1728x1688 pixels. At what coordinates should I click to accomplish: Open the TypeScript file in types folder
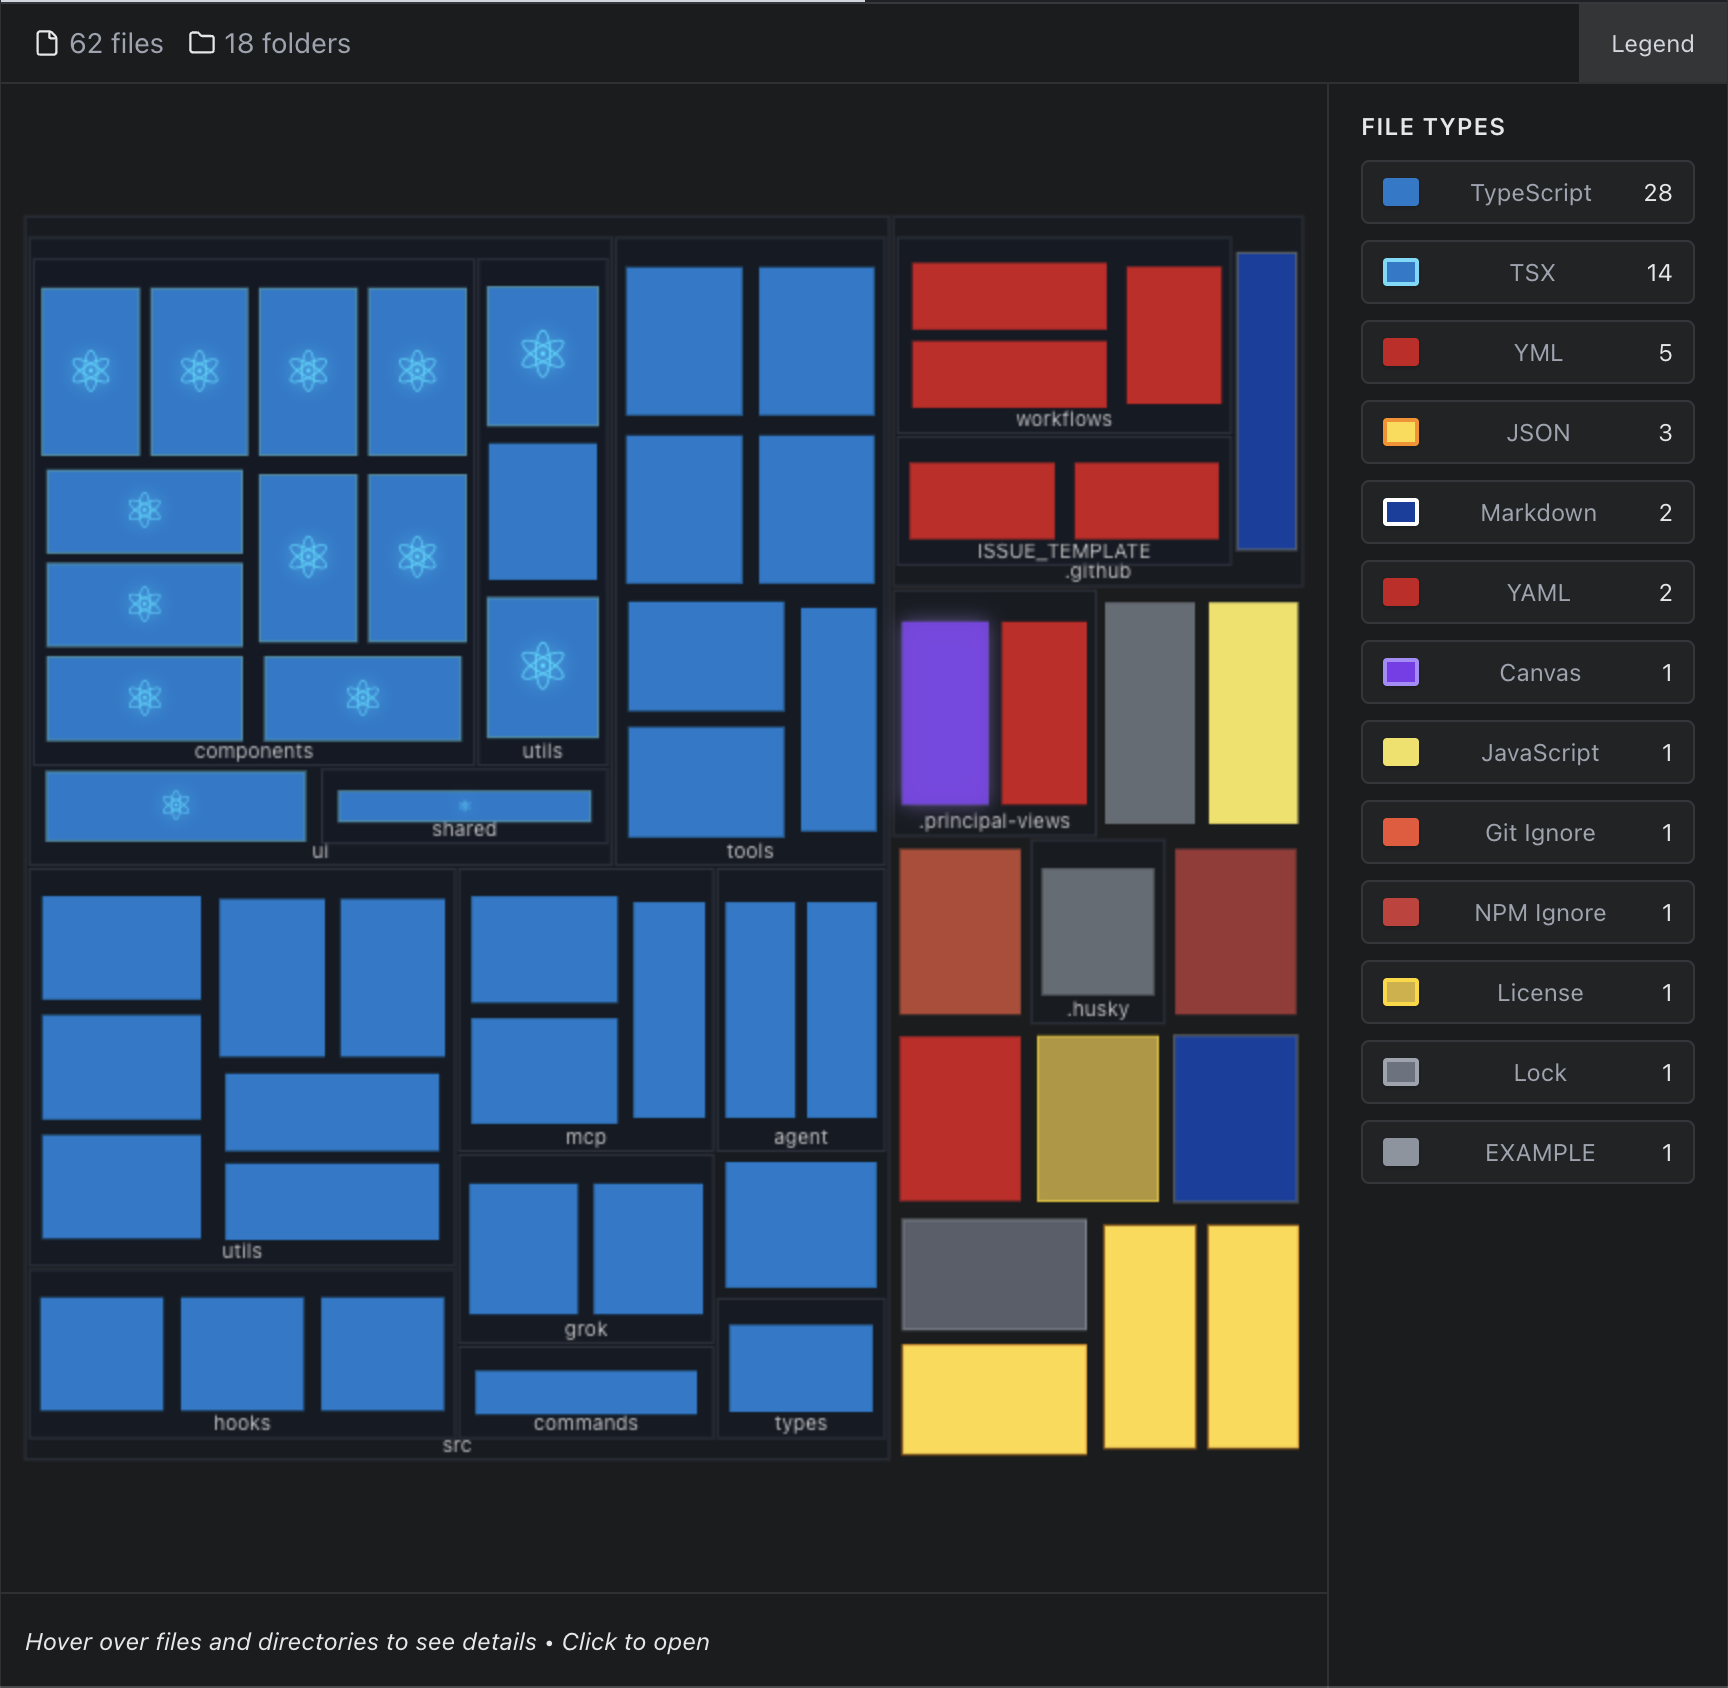tap(800, 1367)
